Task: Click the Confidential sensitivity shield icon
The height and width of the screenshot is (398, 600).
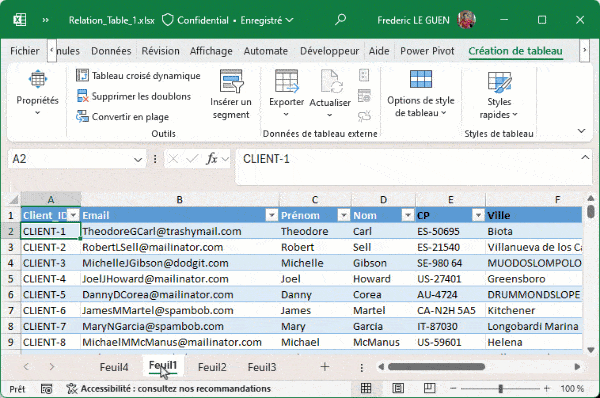Action: click(x=168, y=20)
